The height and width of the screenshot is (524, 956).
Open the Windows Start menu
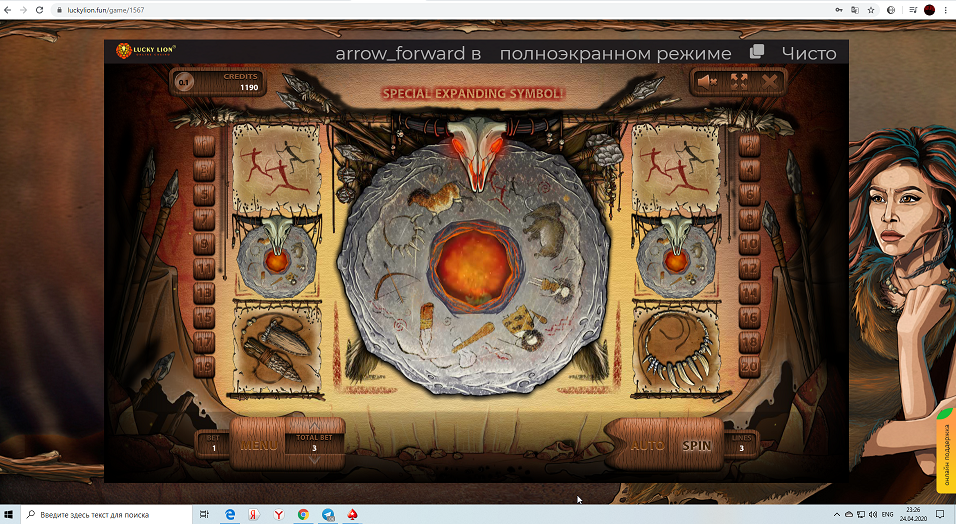[x=9, y=515]
